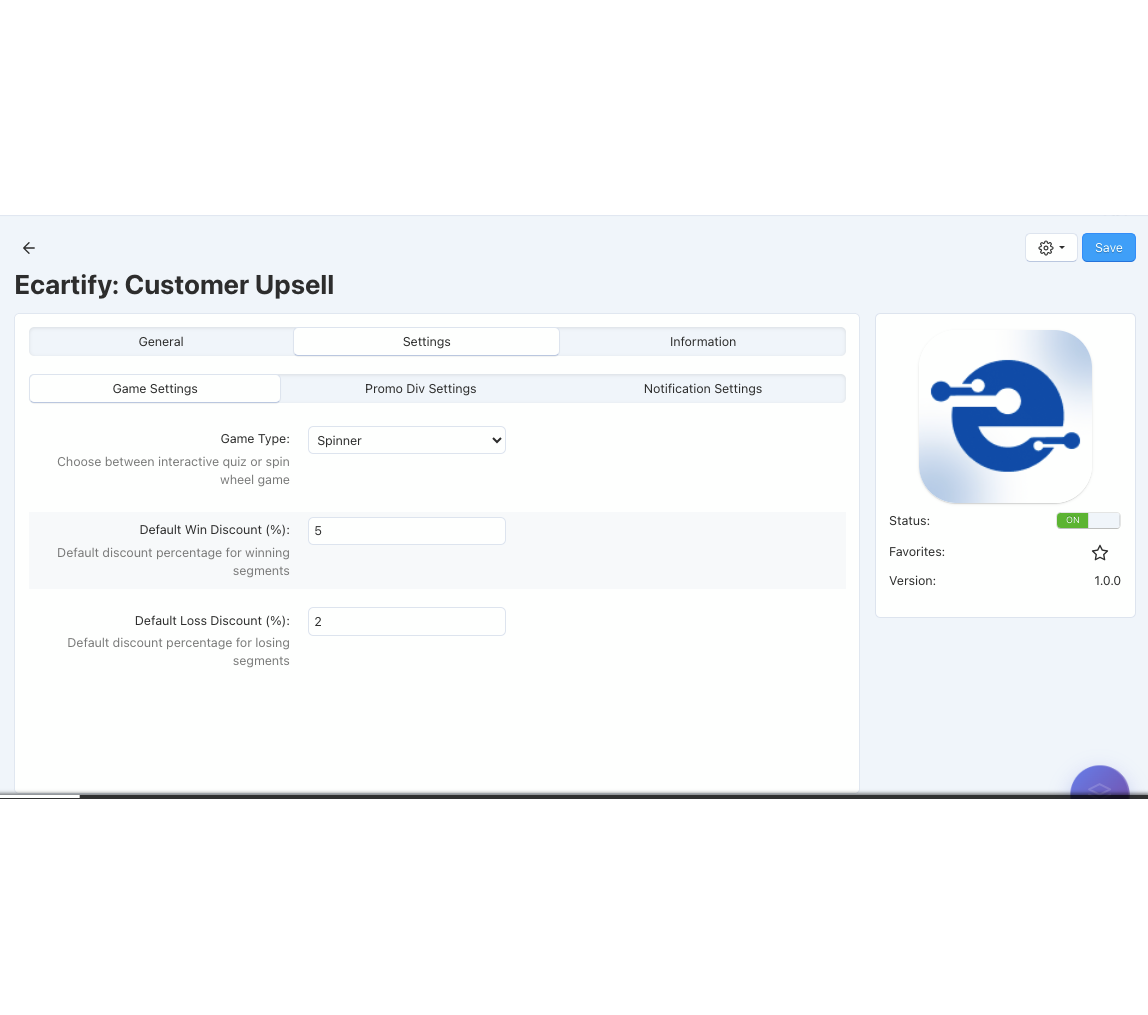The width and height of the screenshot is (1148, 1015).
Task: Click the Ecartify: Customer Upsell heading
Action: pyautogui.click(x=174, y=285)
